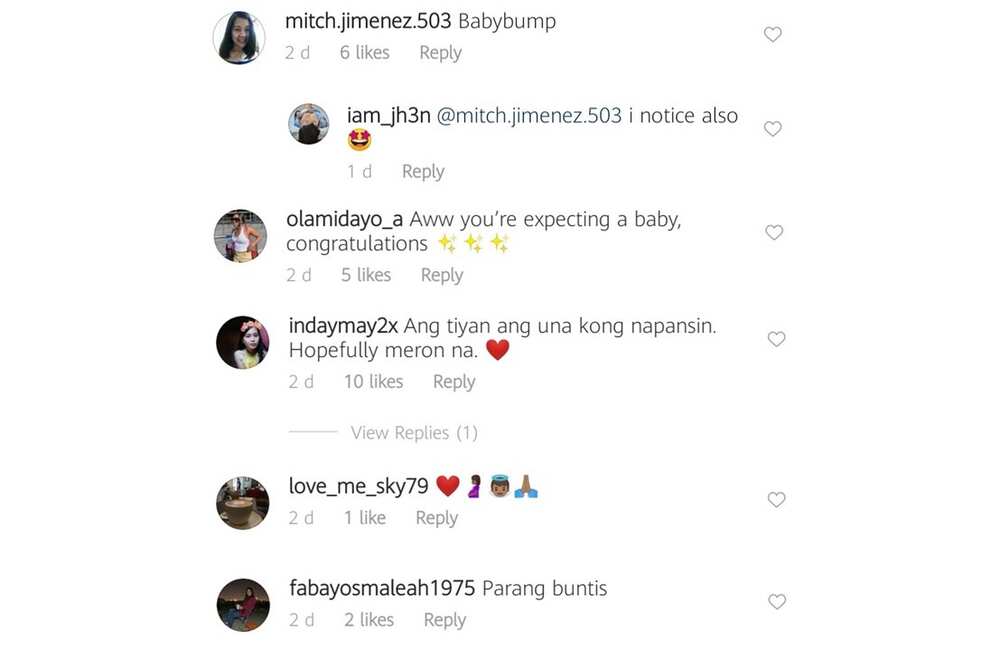Reply to indaymay2x's comment
The height and width of the screenshot is (650, 1000).
point(453,382)
